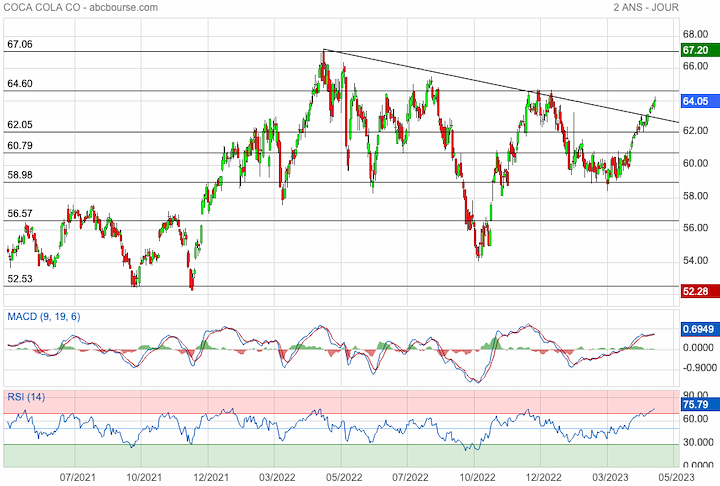The image size is (720, 486).
Task: Click the 05/2022 date label
Action: coord(344,477)
